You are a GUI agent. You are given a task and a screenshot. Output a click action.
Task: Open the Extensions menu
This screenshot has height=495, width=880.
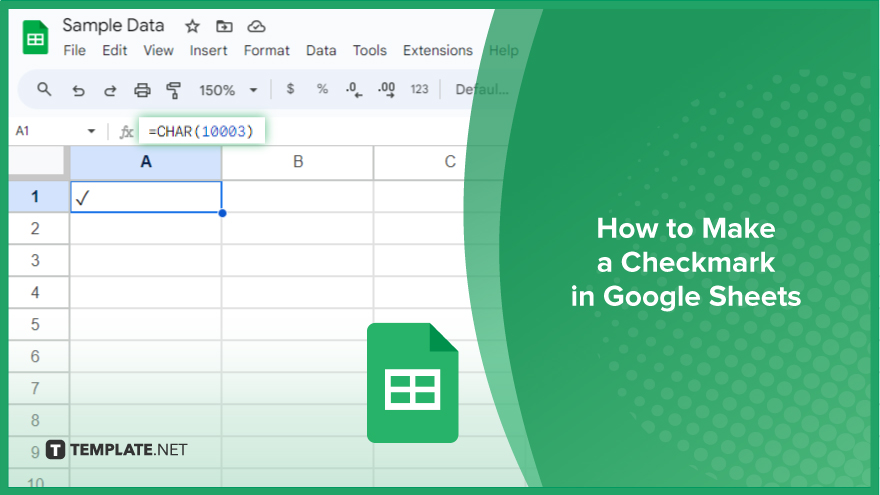pyautogui.click(x=438, y=51)
